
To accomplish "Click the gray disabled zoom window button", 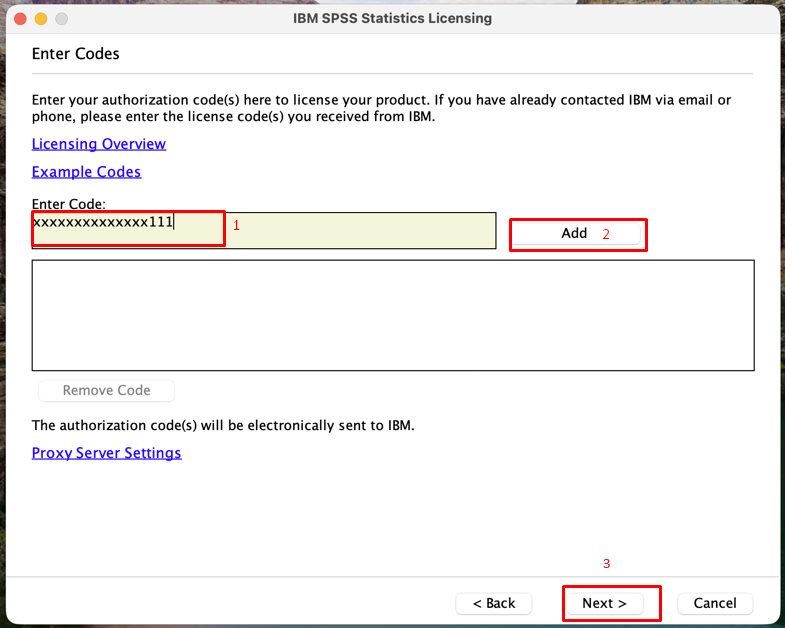I will click(x=61, y=19).
